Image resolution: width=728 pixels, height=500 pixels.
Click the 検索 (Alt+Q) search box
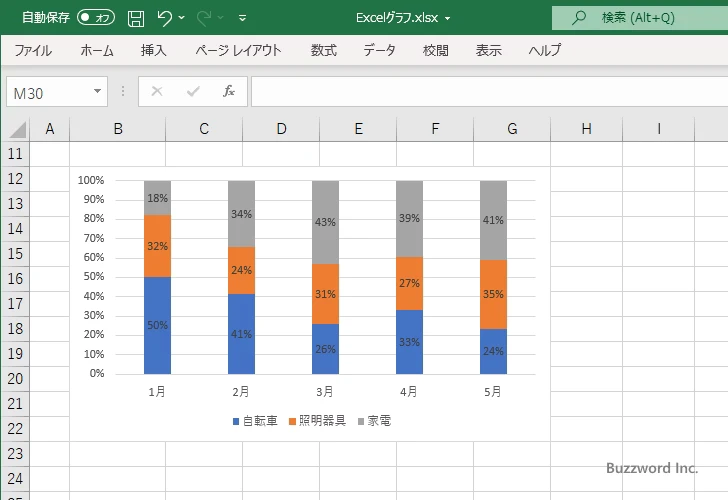(640, 18)
